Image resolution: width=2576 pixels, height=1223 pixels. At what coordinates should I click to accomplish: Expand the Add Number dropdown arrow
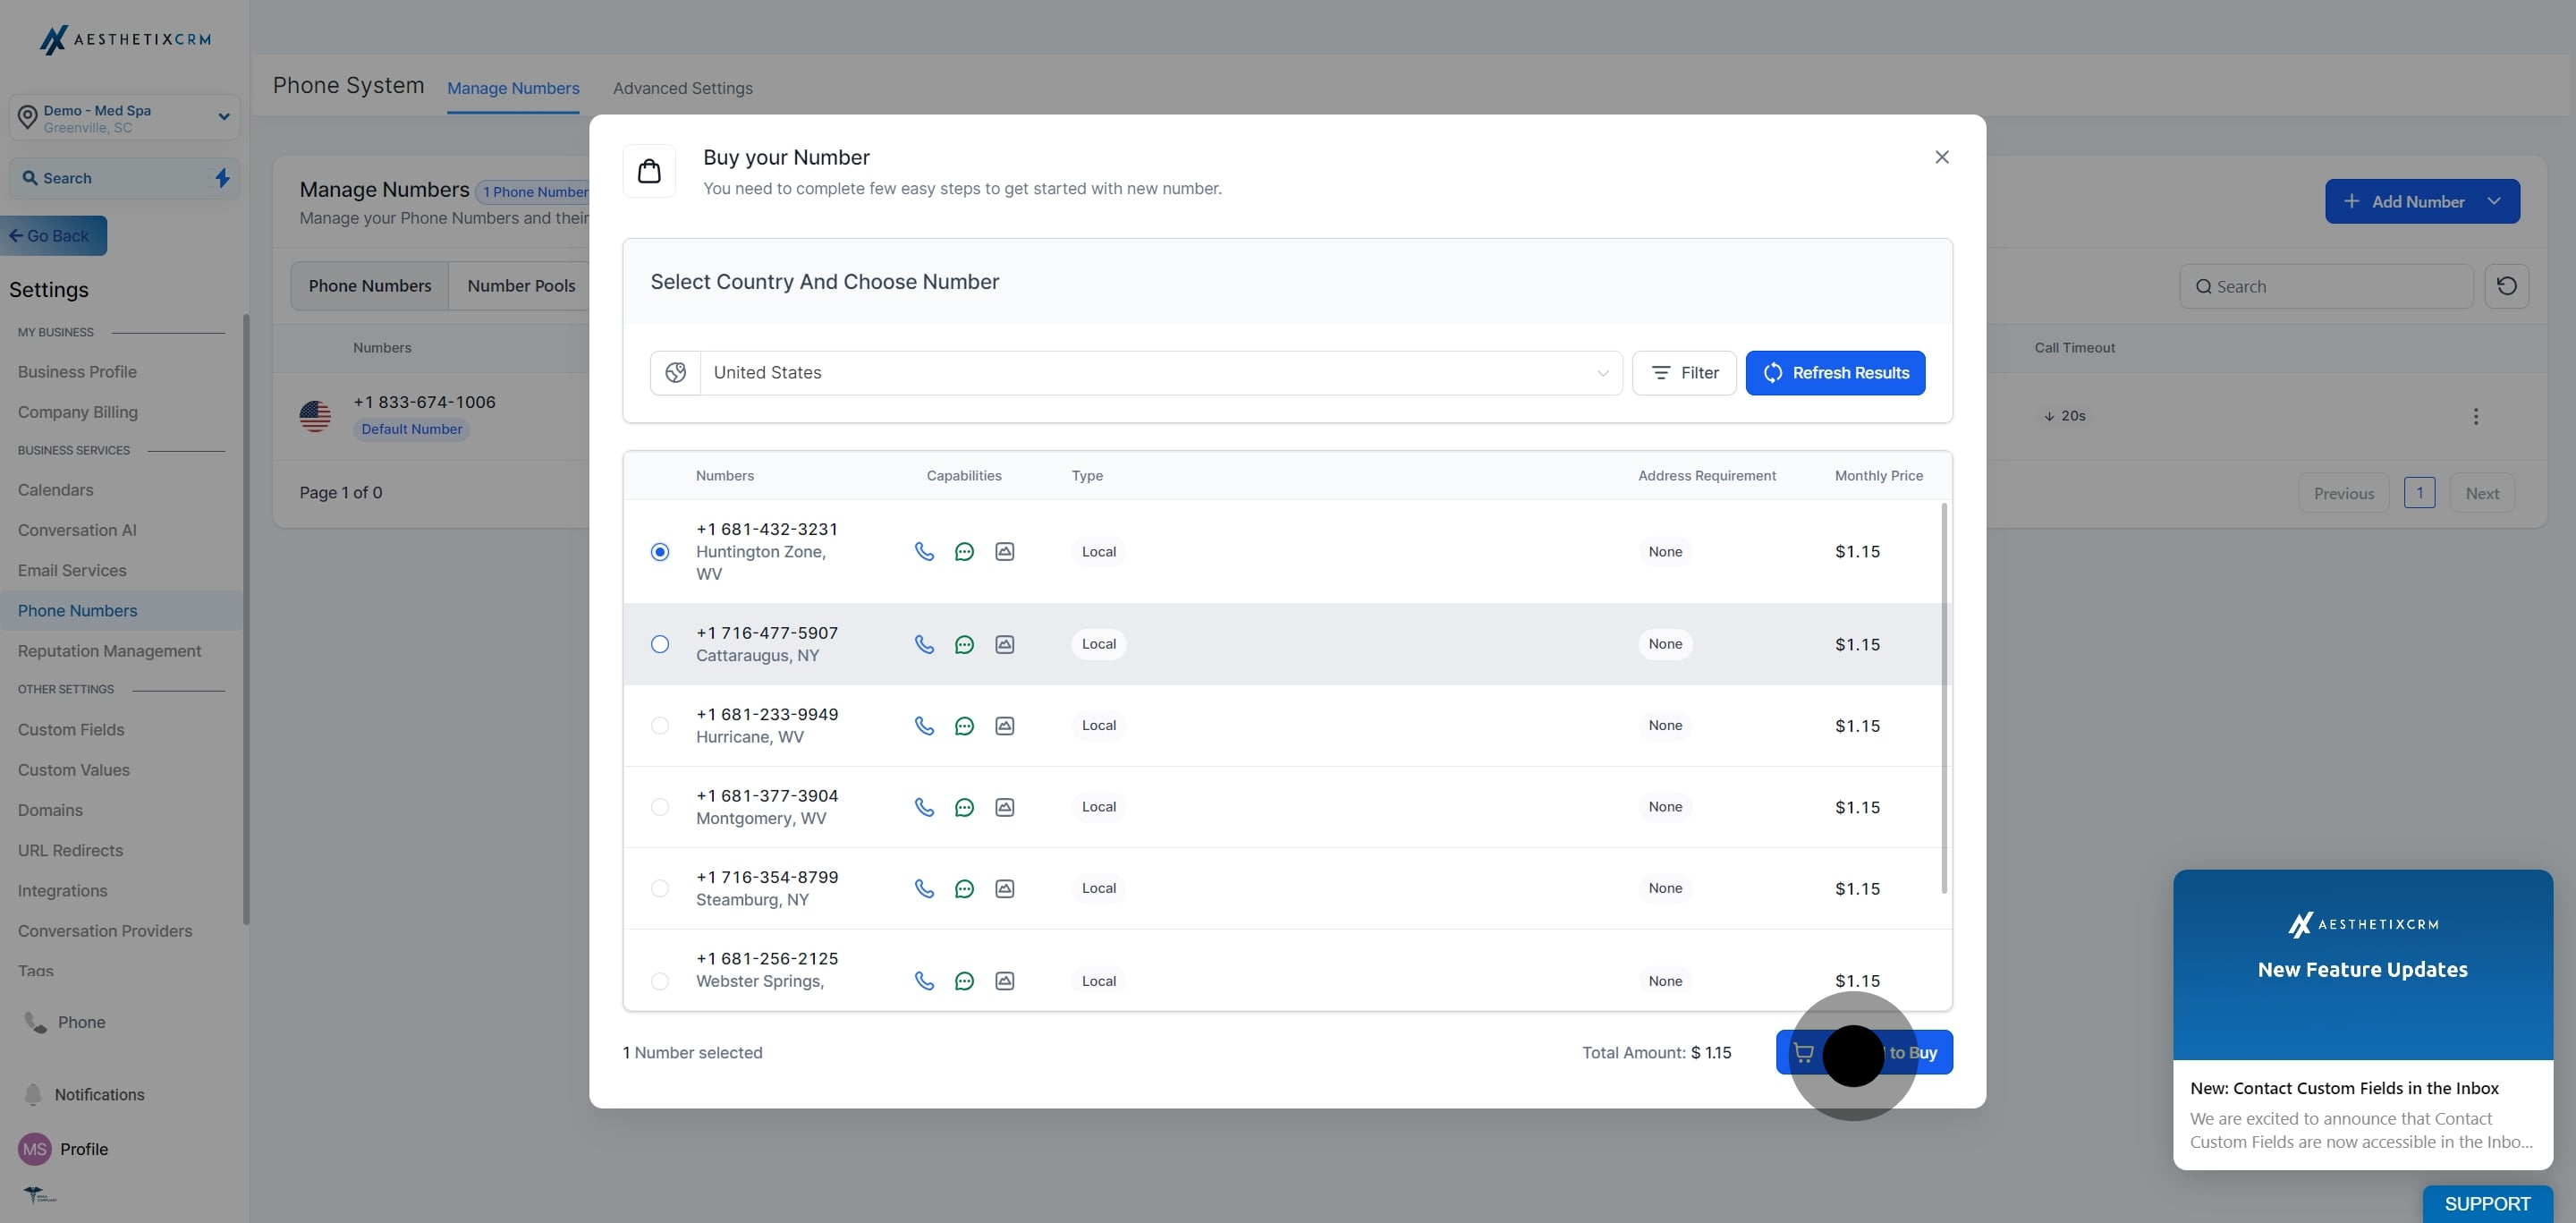coord(2493,201)
